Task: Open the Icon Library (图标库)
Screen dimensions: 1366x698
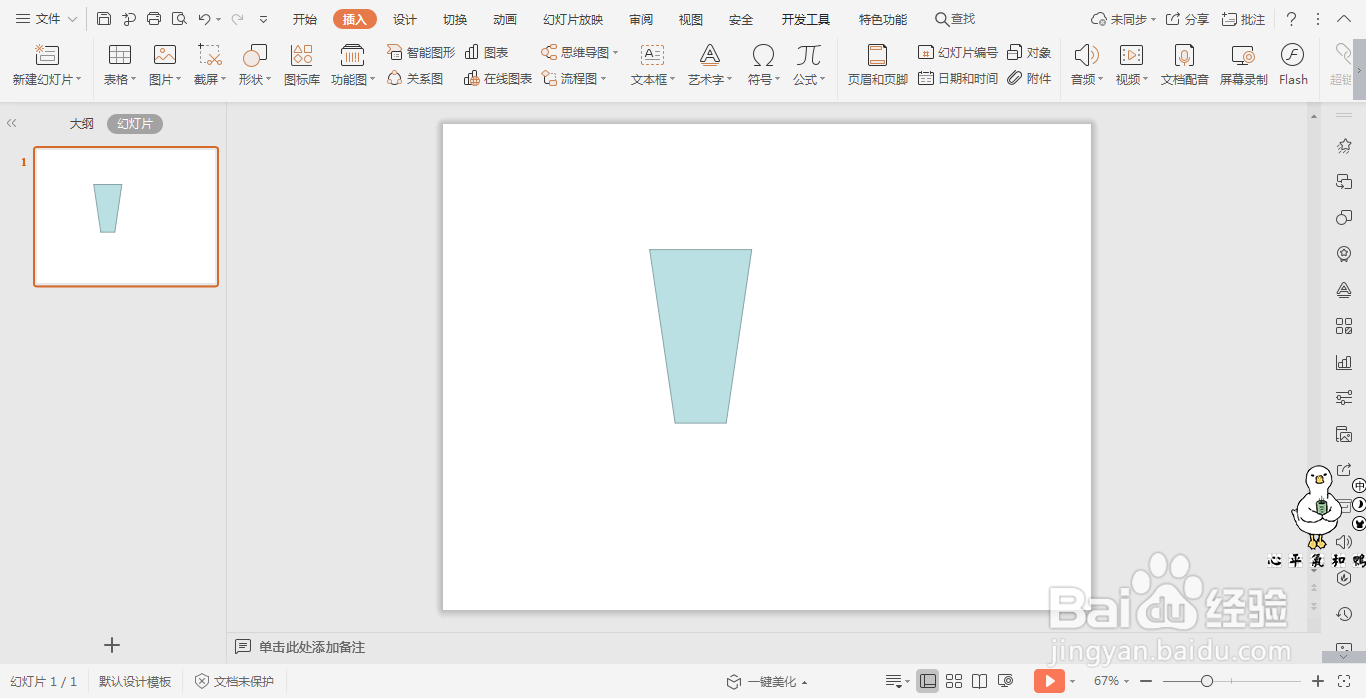Action: (302, 65)
